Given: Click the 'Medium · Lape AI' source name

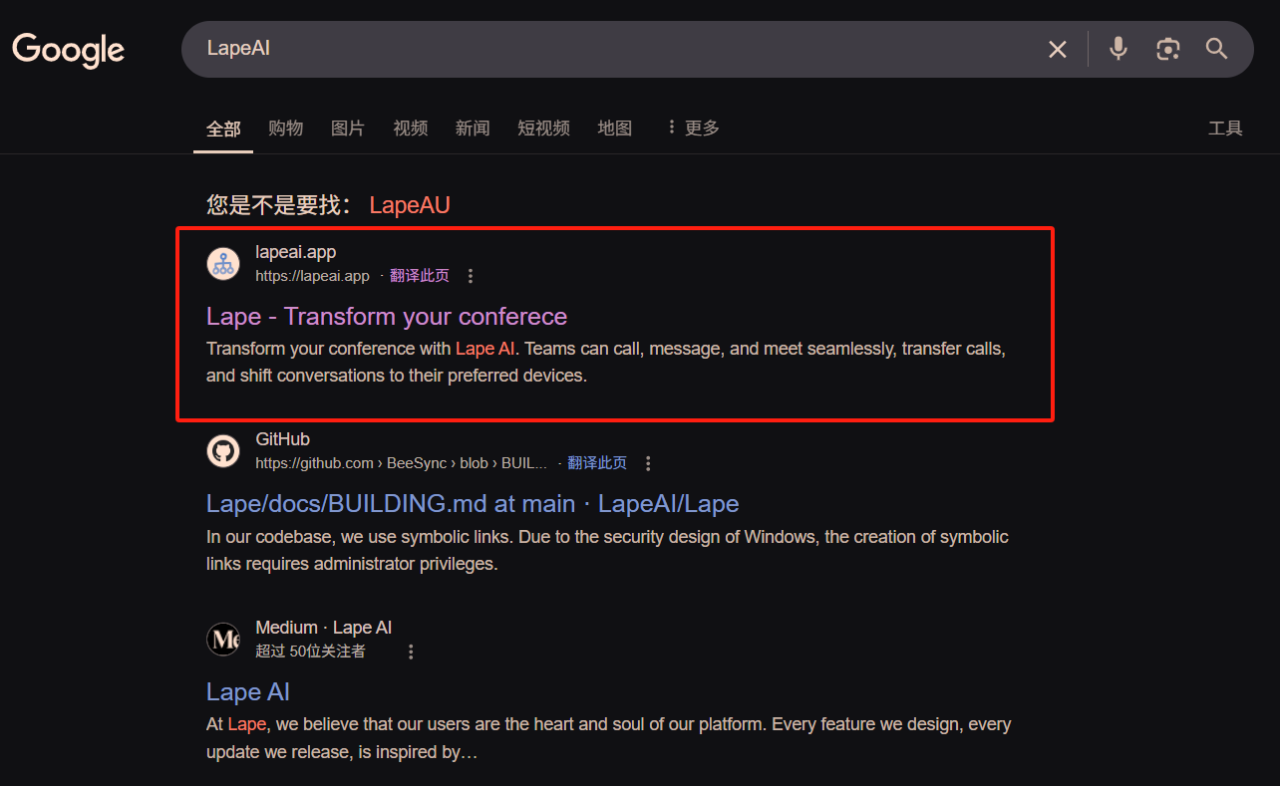Looking at the screenshot, I should (323, 627).
